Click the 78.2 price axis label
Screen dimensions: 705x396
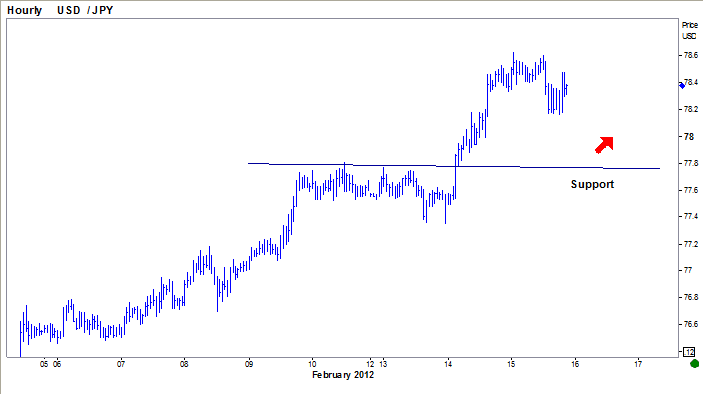(x=691, y=109)
